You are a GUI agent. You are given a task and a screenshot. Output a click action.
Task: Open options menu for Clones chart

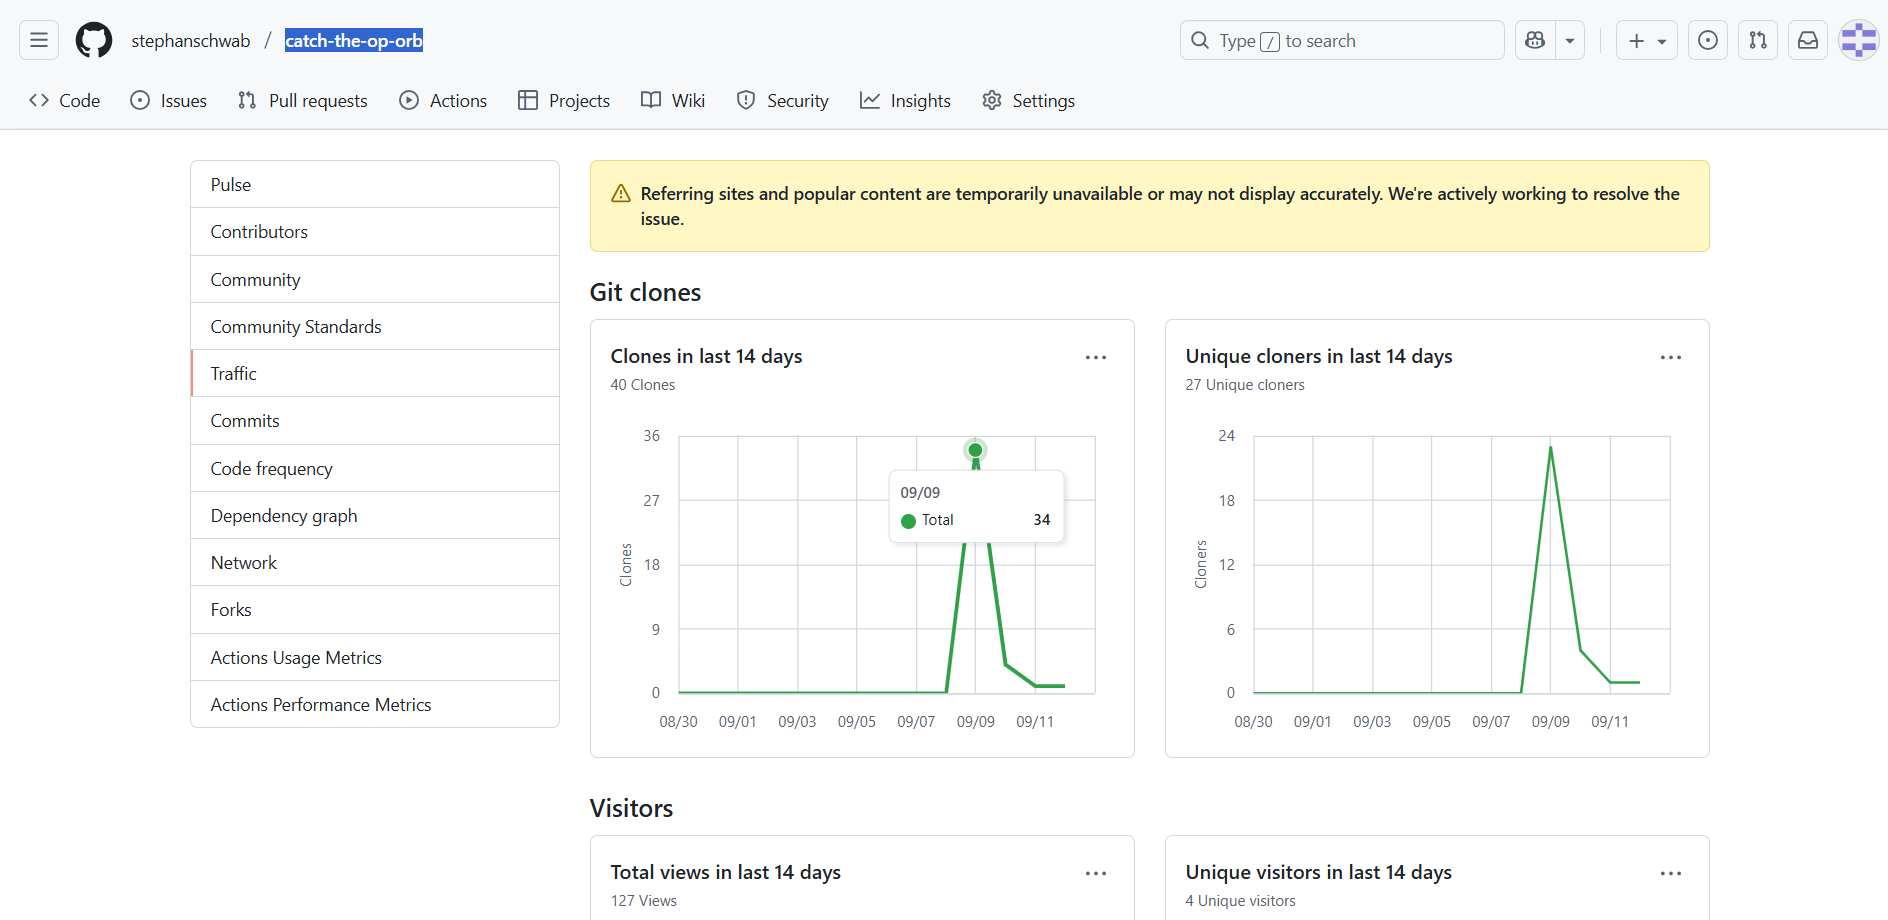click(1096, 357)
